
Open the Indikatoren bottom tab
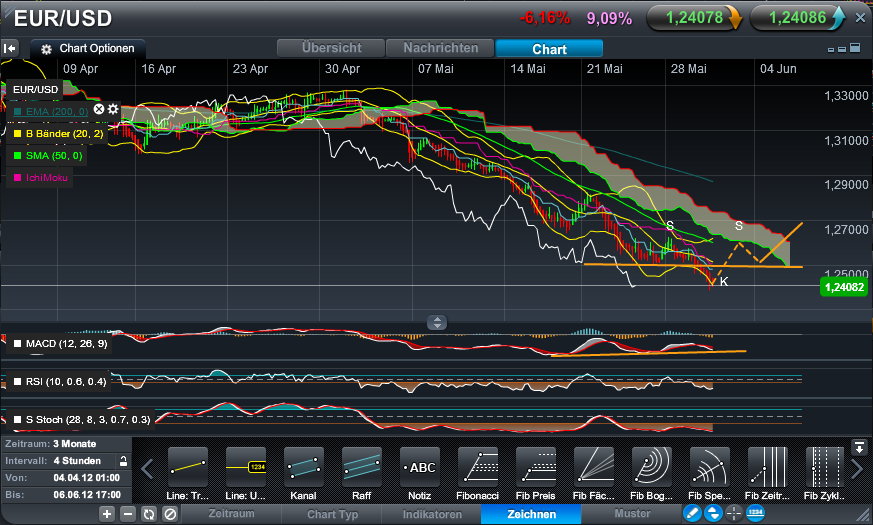[432, 514]
